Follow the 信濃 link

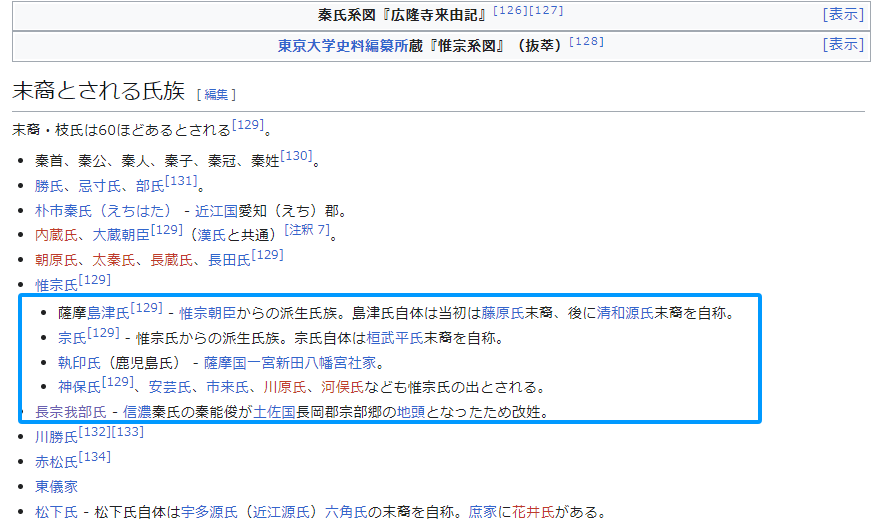tap(137, 412)
